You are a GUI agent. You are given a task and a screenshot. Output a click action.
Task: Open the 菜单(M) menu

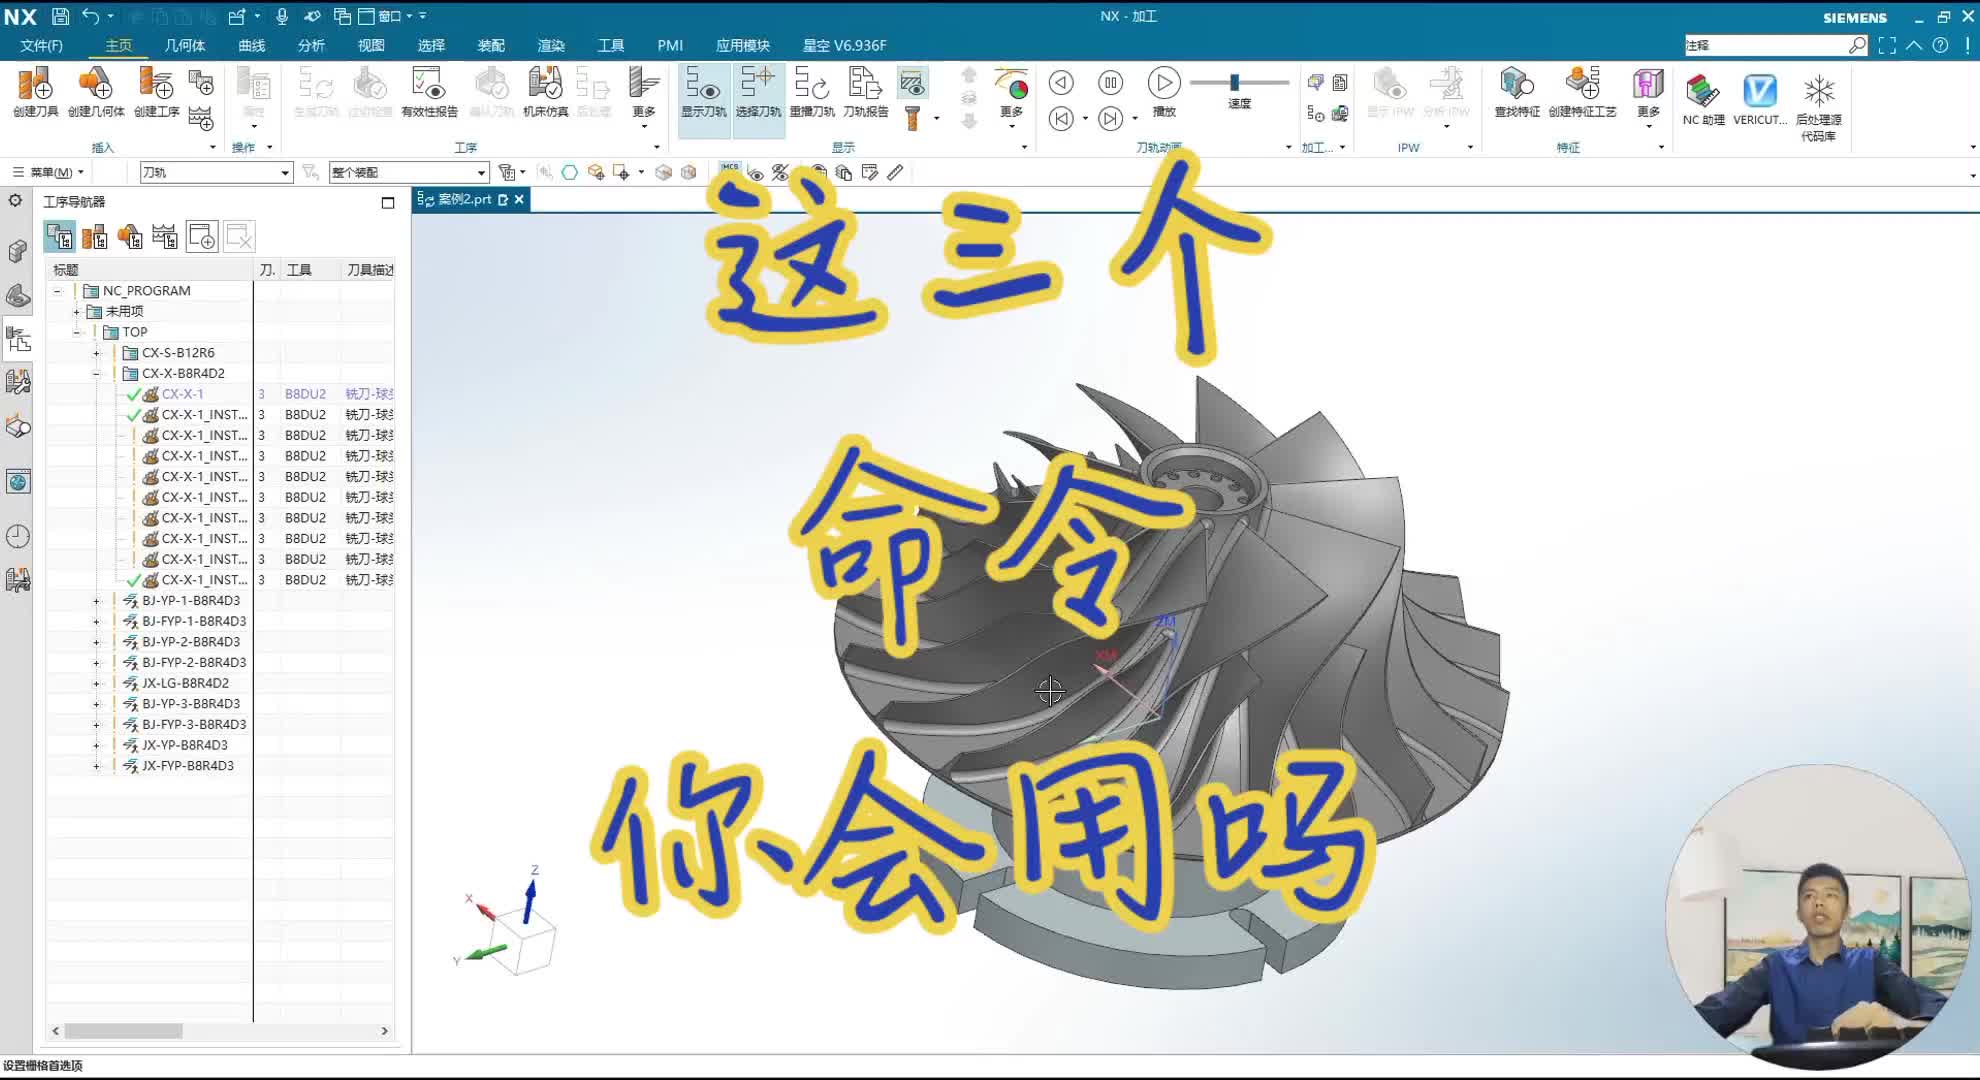point(52,171)
